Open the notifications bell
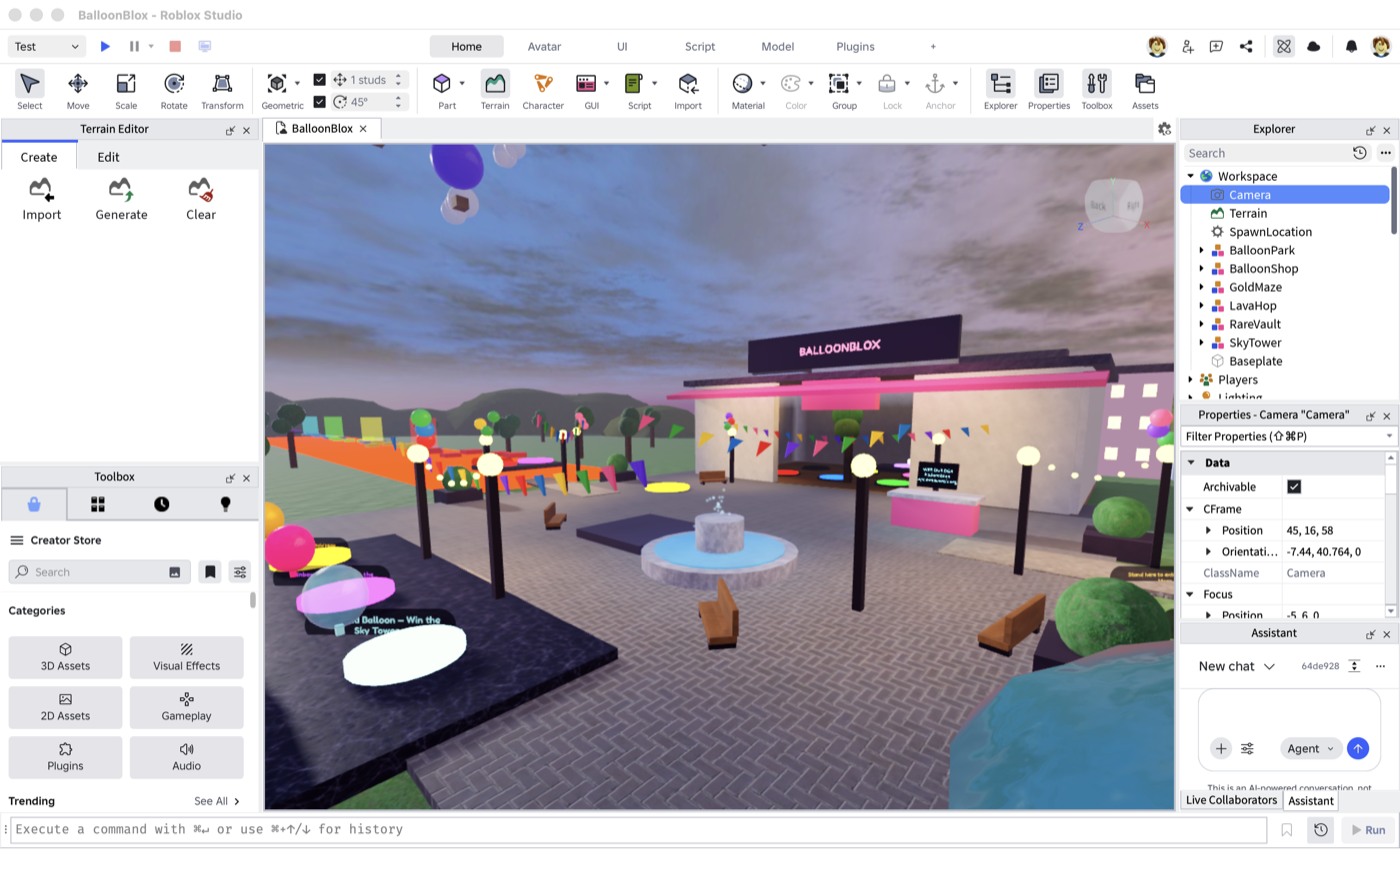The image size is (1400, 878). [x=1351, y=46]
